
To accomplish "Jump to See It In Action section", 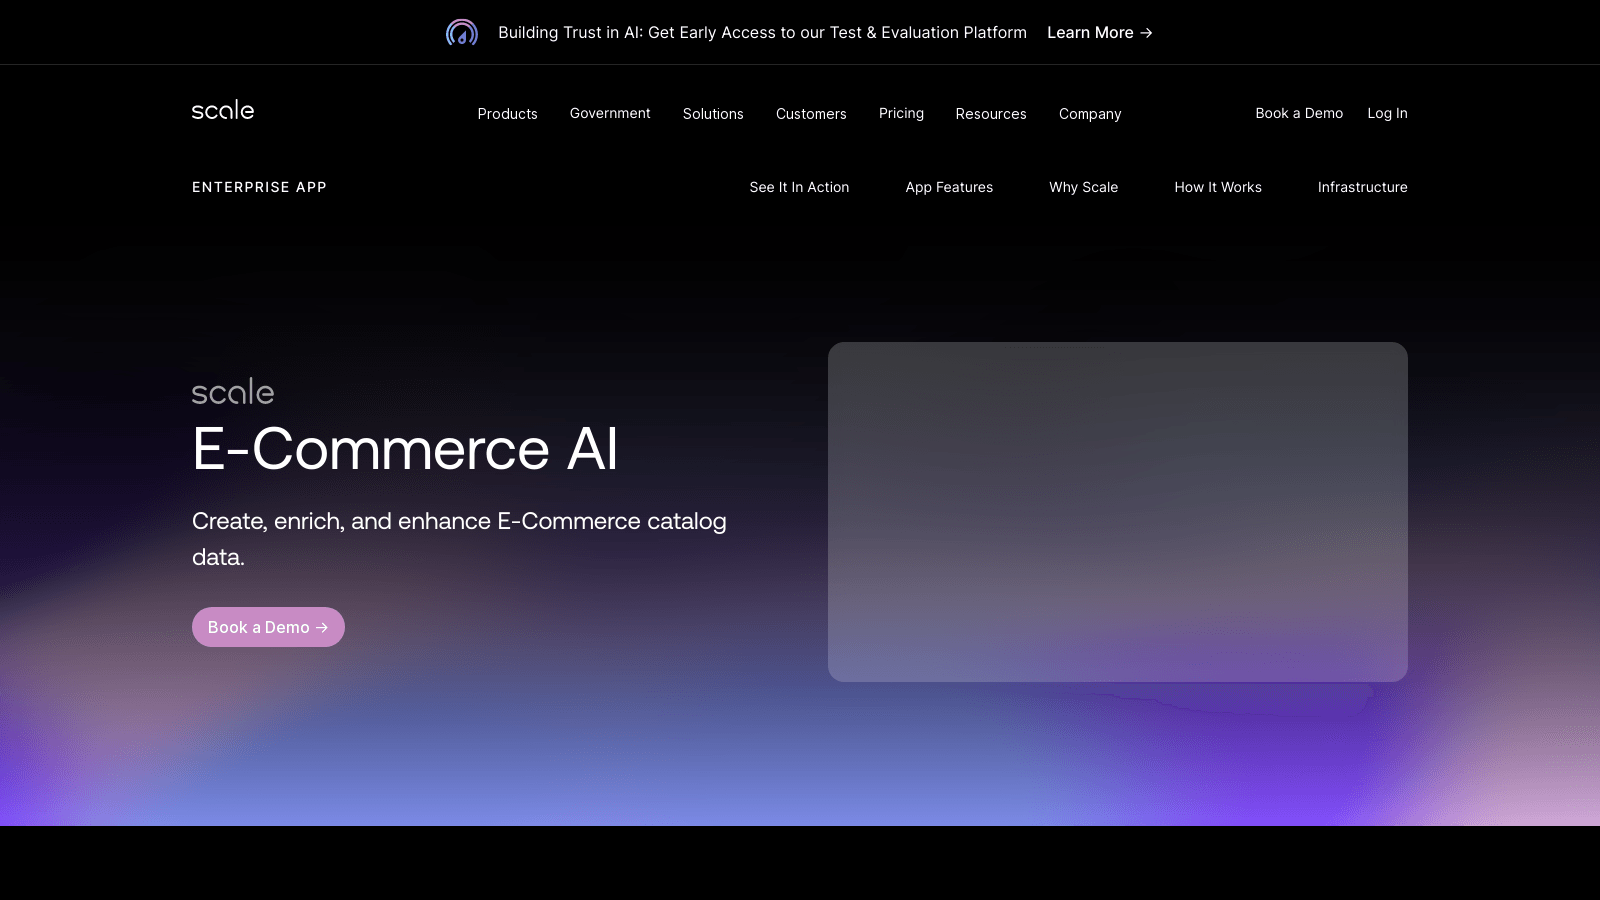I will tap(799, 187).
